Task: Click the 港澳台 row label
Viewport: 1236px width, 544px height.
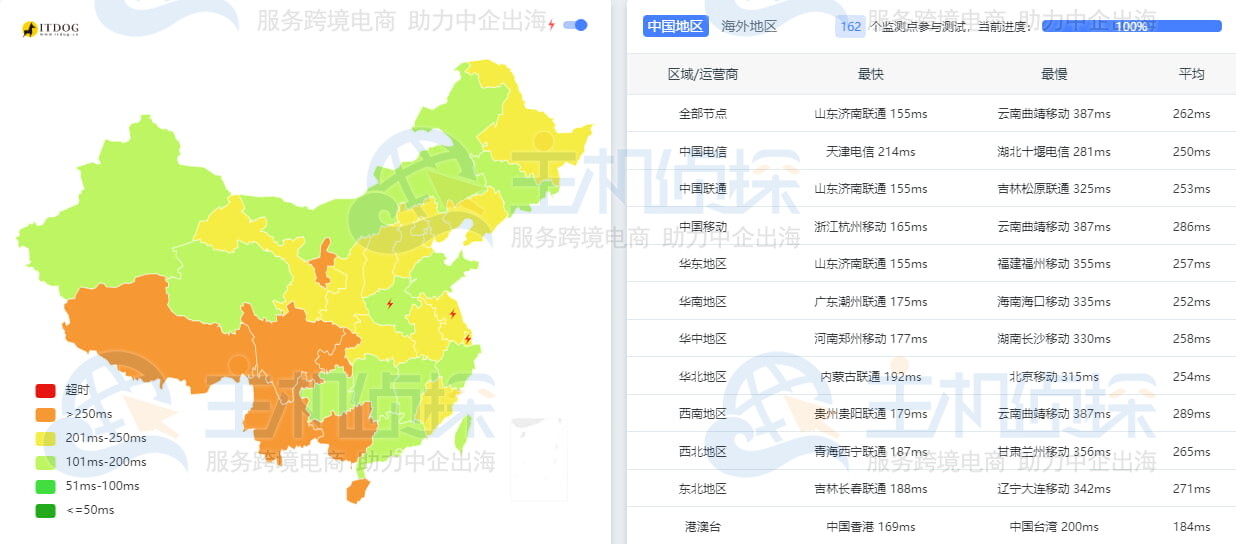Action: 702,527
